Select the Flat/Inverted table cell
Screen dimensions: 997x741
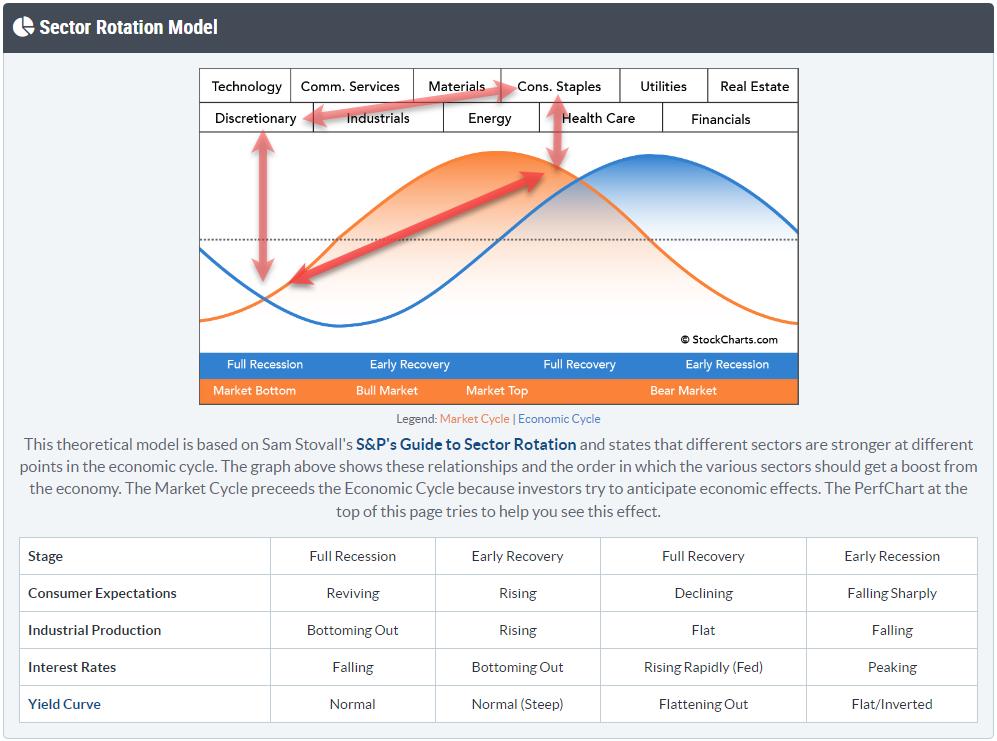[x=892, y=704]
